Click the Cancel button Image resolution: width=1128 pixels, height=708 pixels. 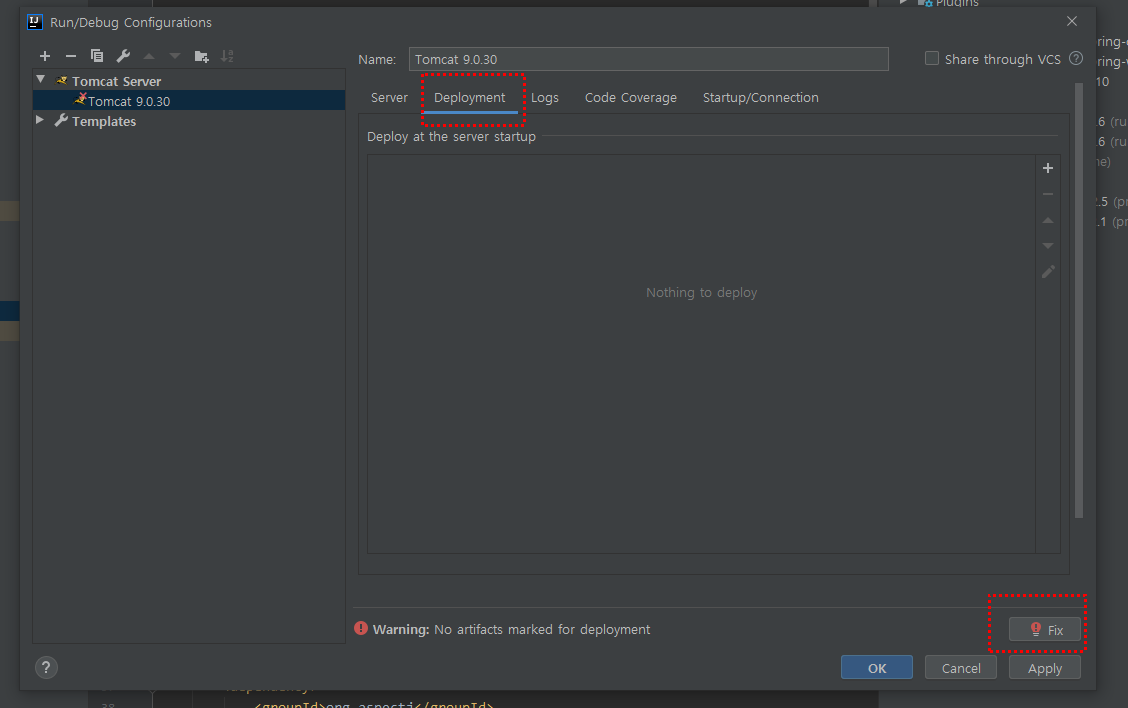pyautogui.click(x=961, y=668)
